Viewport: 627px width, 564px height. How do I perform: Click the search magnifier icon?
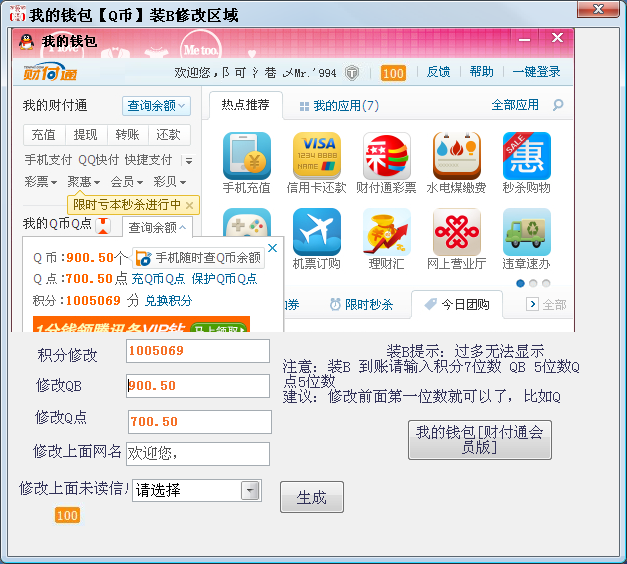click(x=558, y=105)
